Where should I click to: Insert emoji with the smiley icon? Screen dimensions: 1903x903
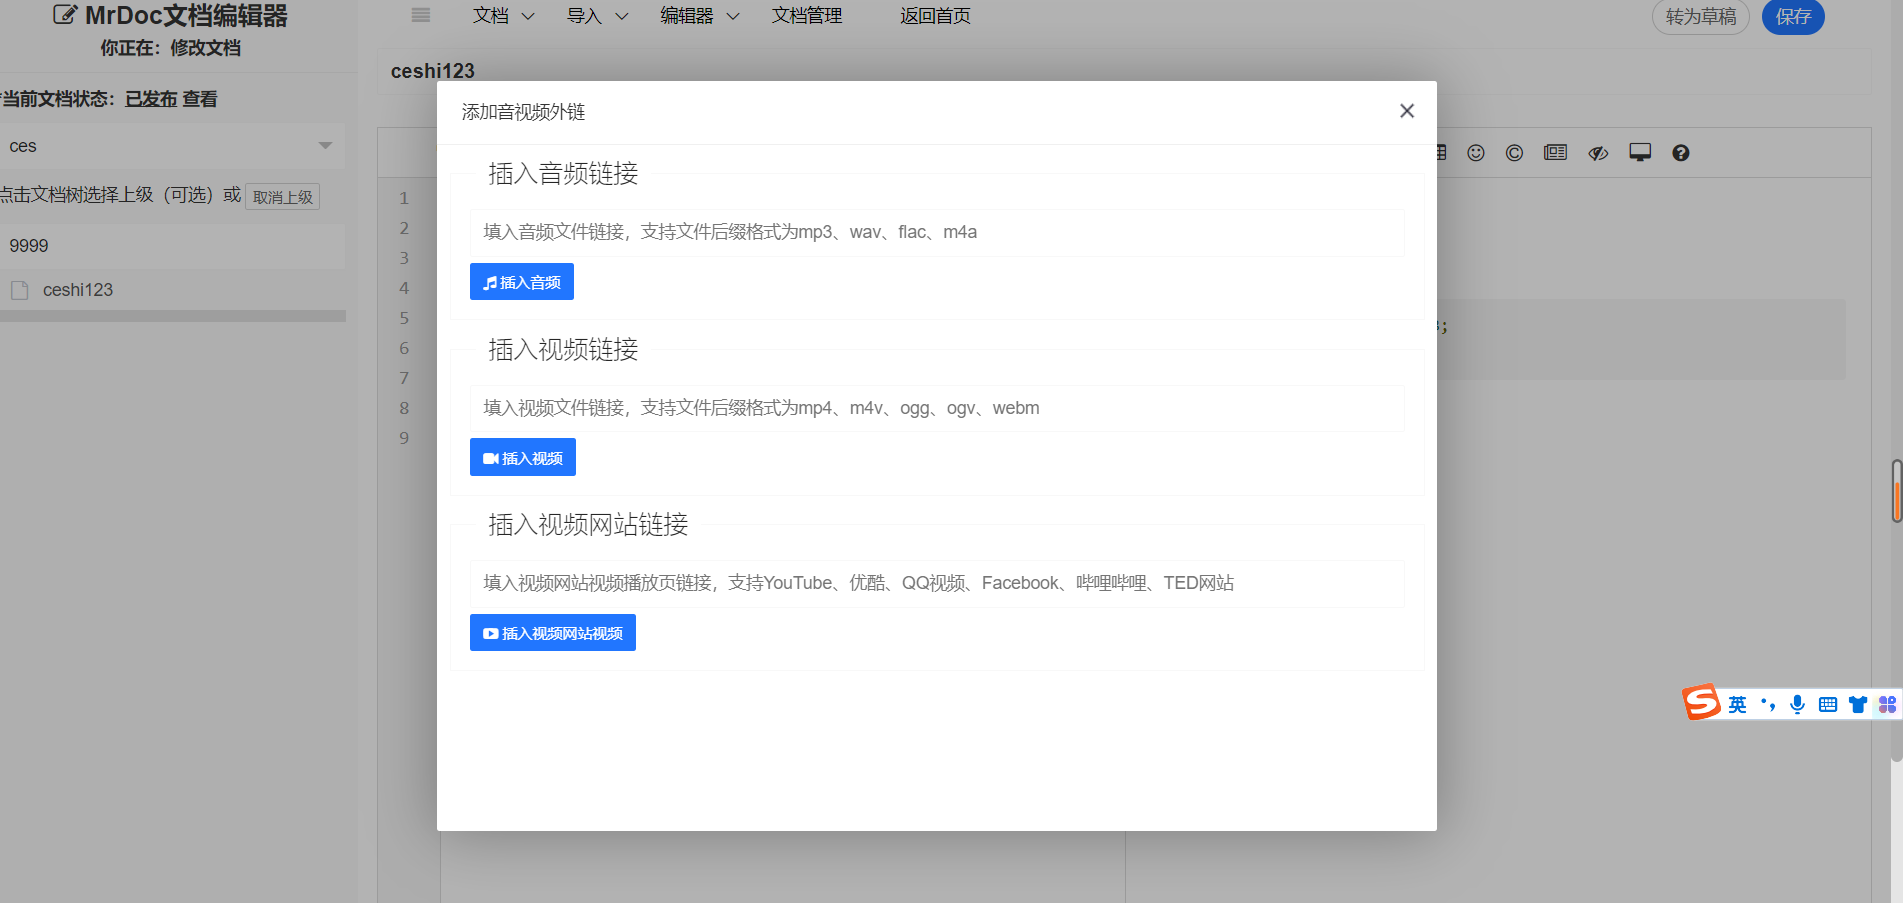[x=1476, y=153]
